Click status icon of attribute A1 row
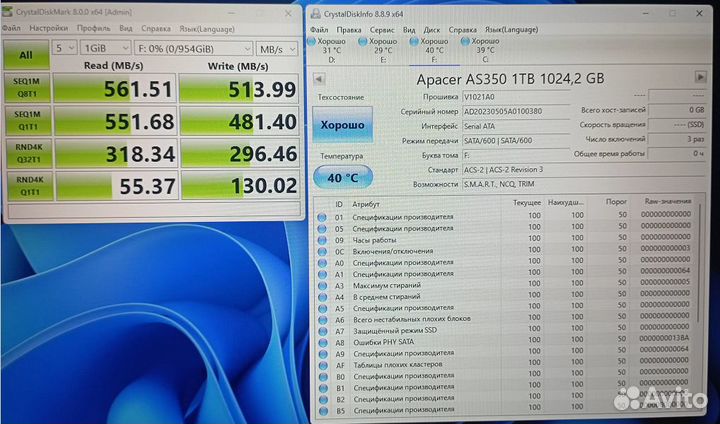This screenshot has height=424, width=720. click(322, 274)
